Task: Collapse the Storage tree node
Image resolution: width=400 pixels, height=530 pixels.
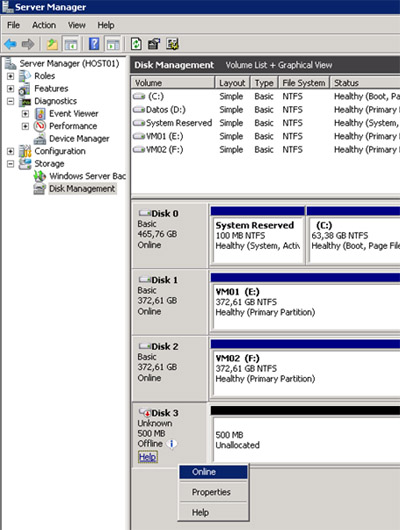Action: click(10, 164)
